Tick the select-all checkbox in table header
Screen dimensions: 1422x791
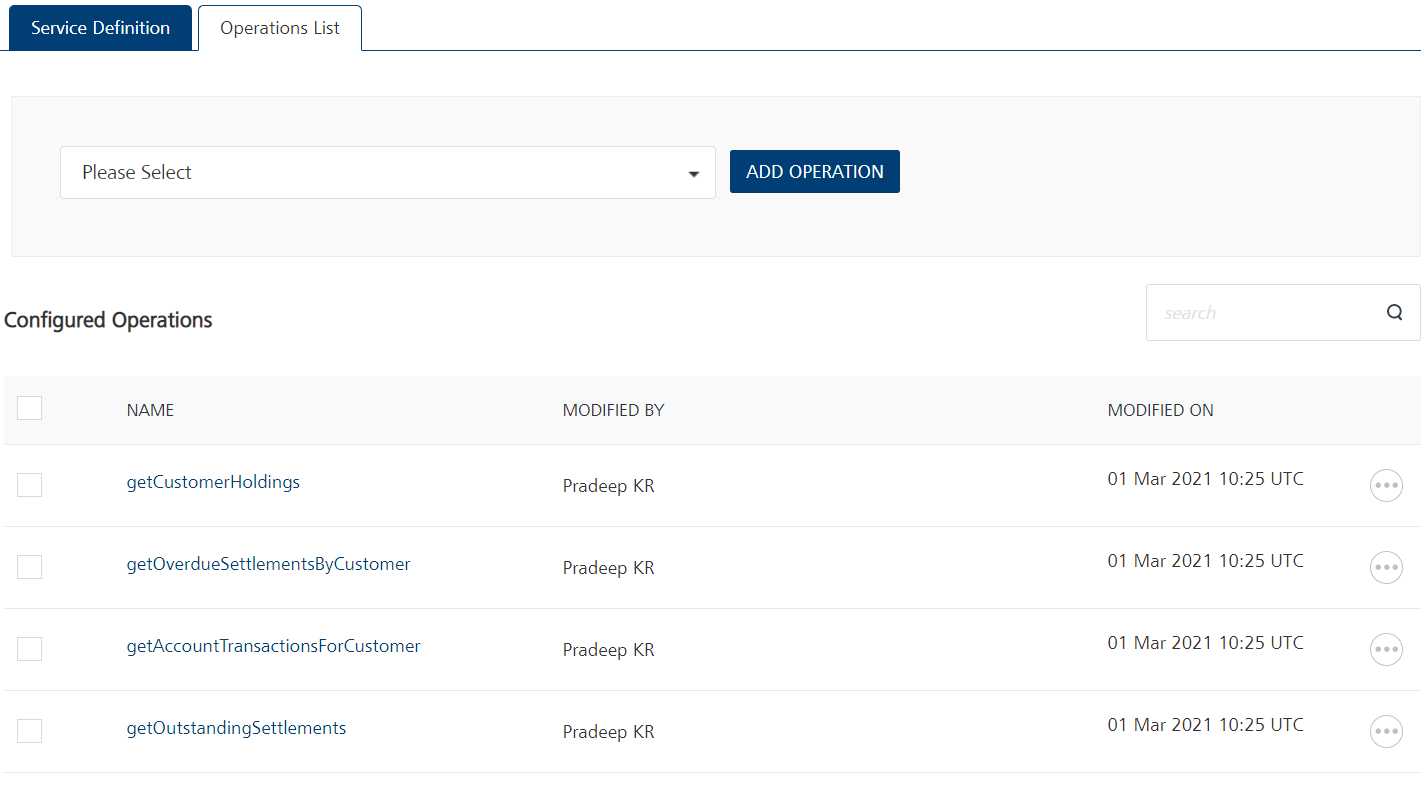(x=30, y=408)
